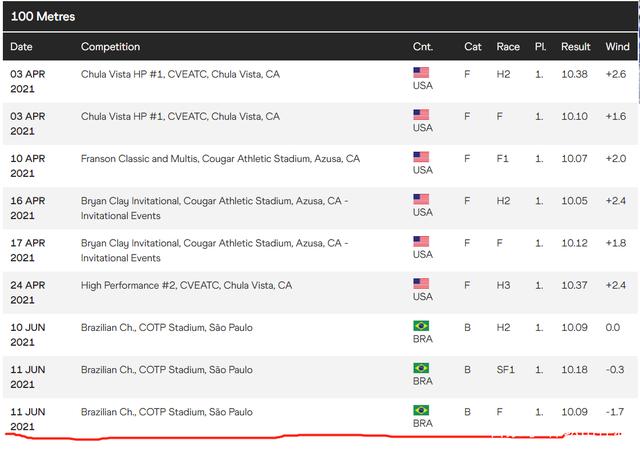Click the Brazil flag beside the -1.7 wind row
640x449 pixels.
tap(421, 410)
